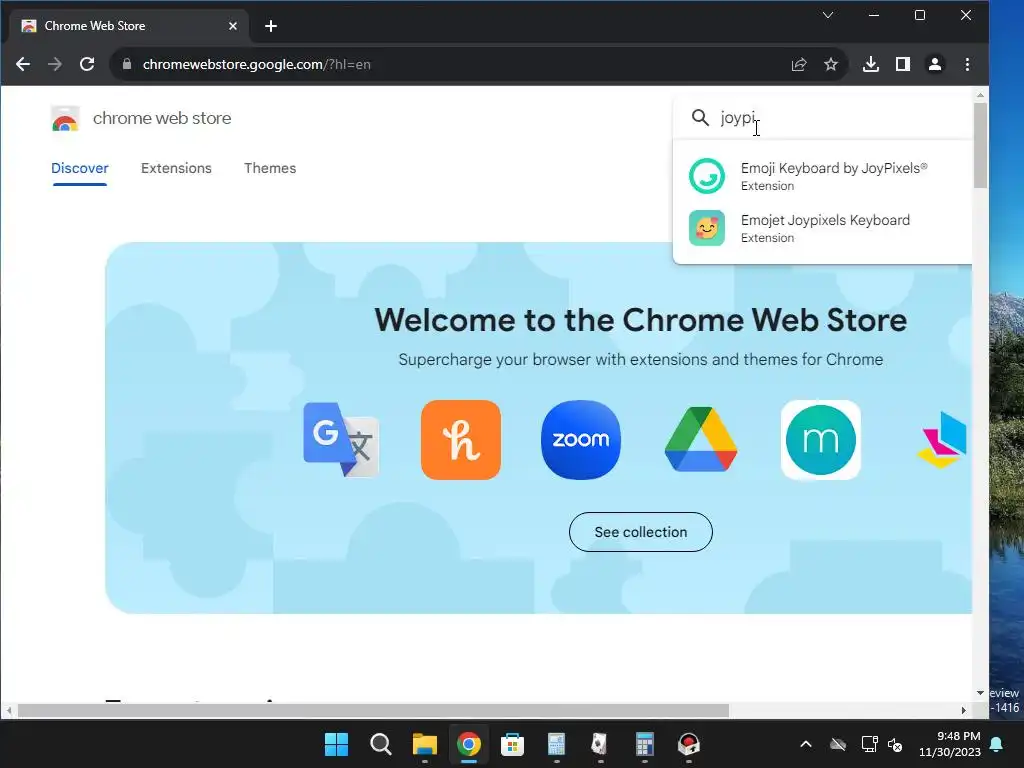Click the search magnifier icon in store
The width and height of the screenshot is (1024, 768).
pos(700,118)
